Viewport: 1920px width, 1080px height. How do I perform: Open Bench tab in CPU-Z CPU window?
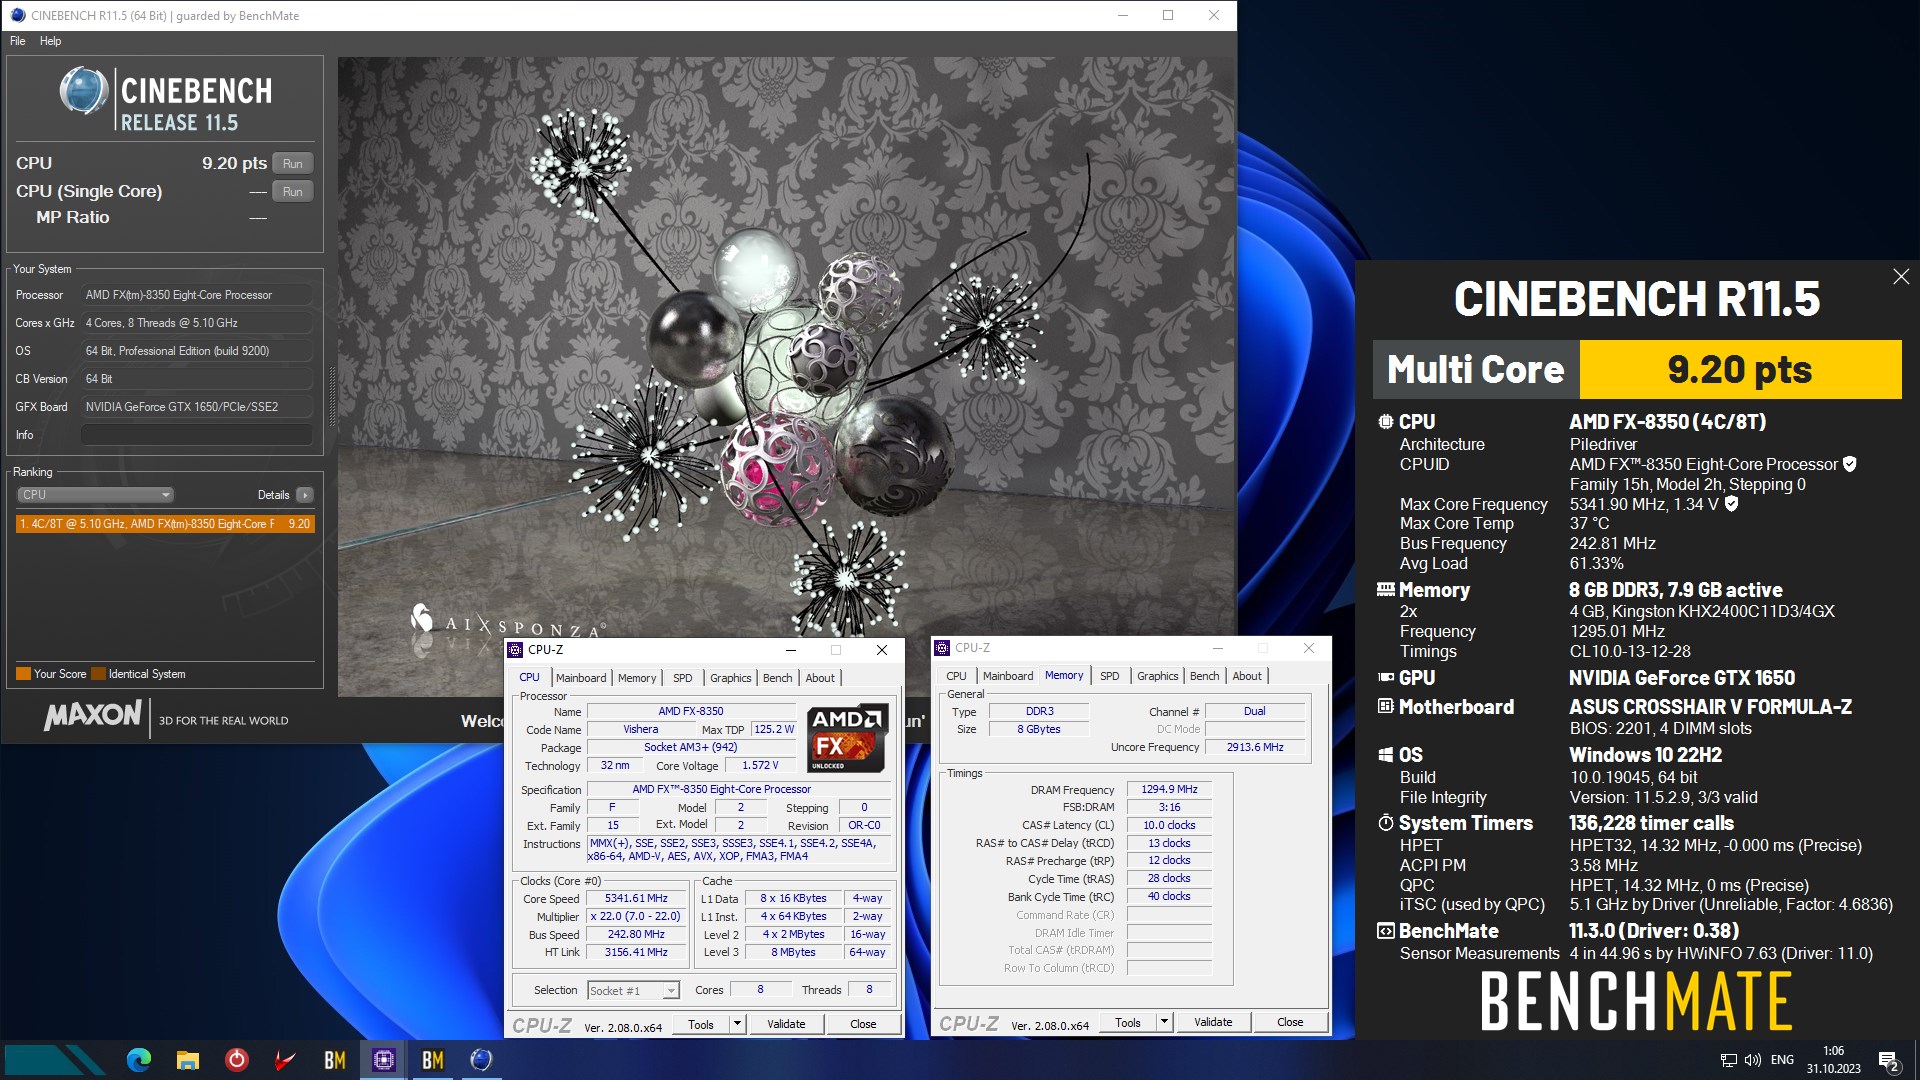777,678
